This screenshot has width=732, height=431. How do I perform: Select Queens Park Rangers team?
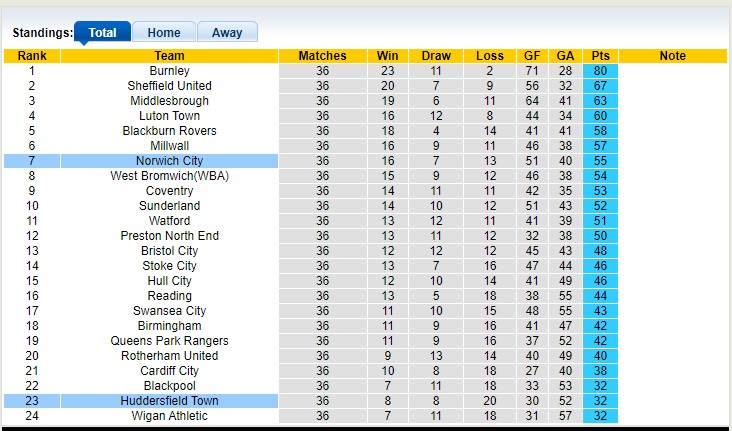pyautogui.click(x=169, y=341)
